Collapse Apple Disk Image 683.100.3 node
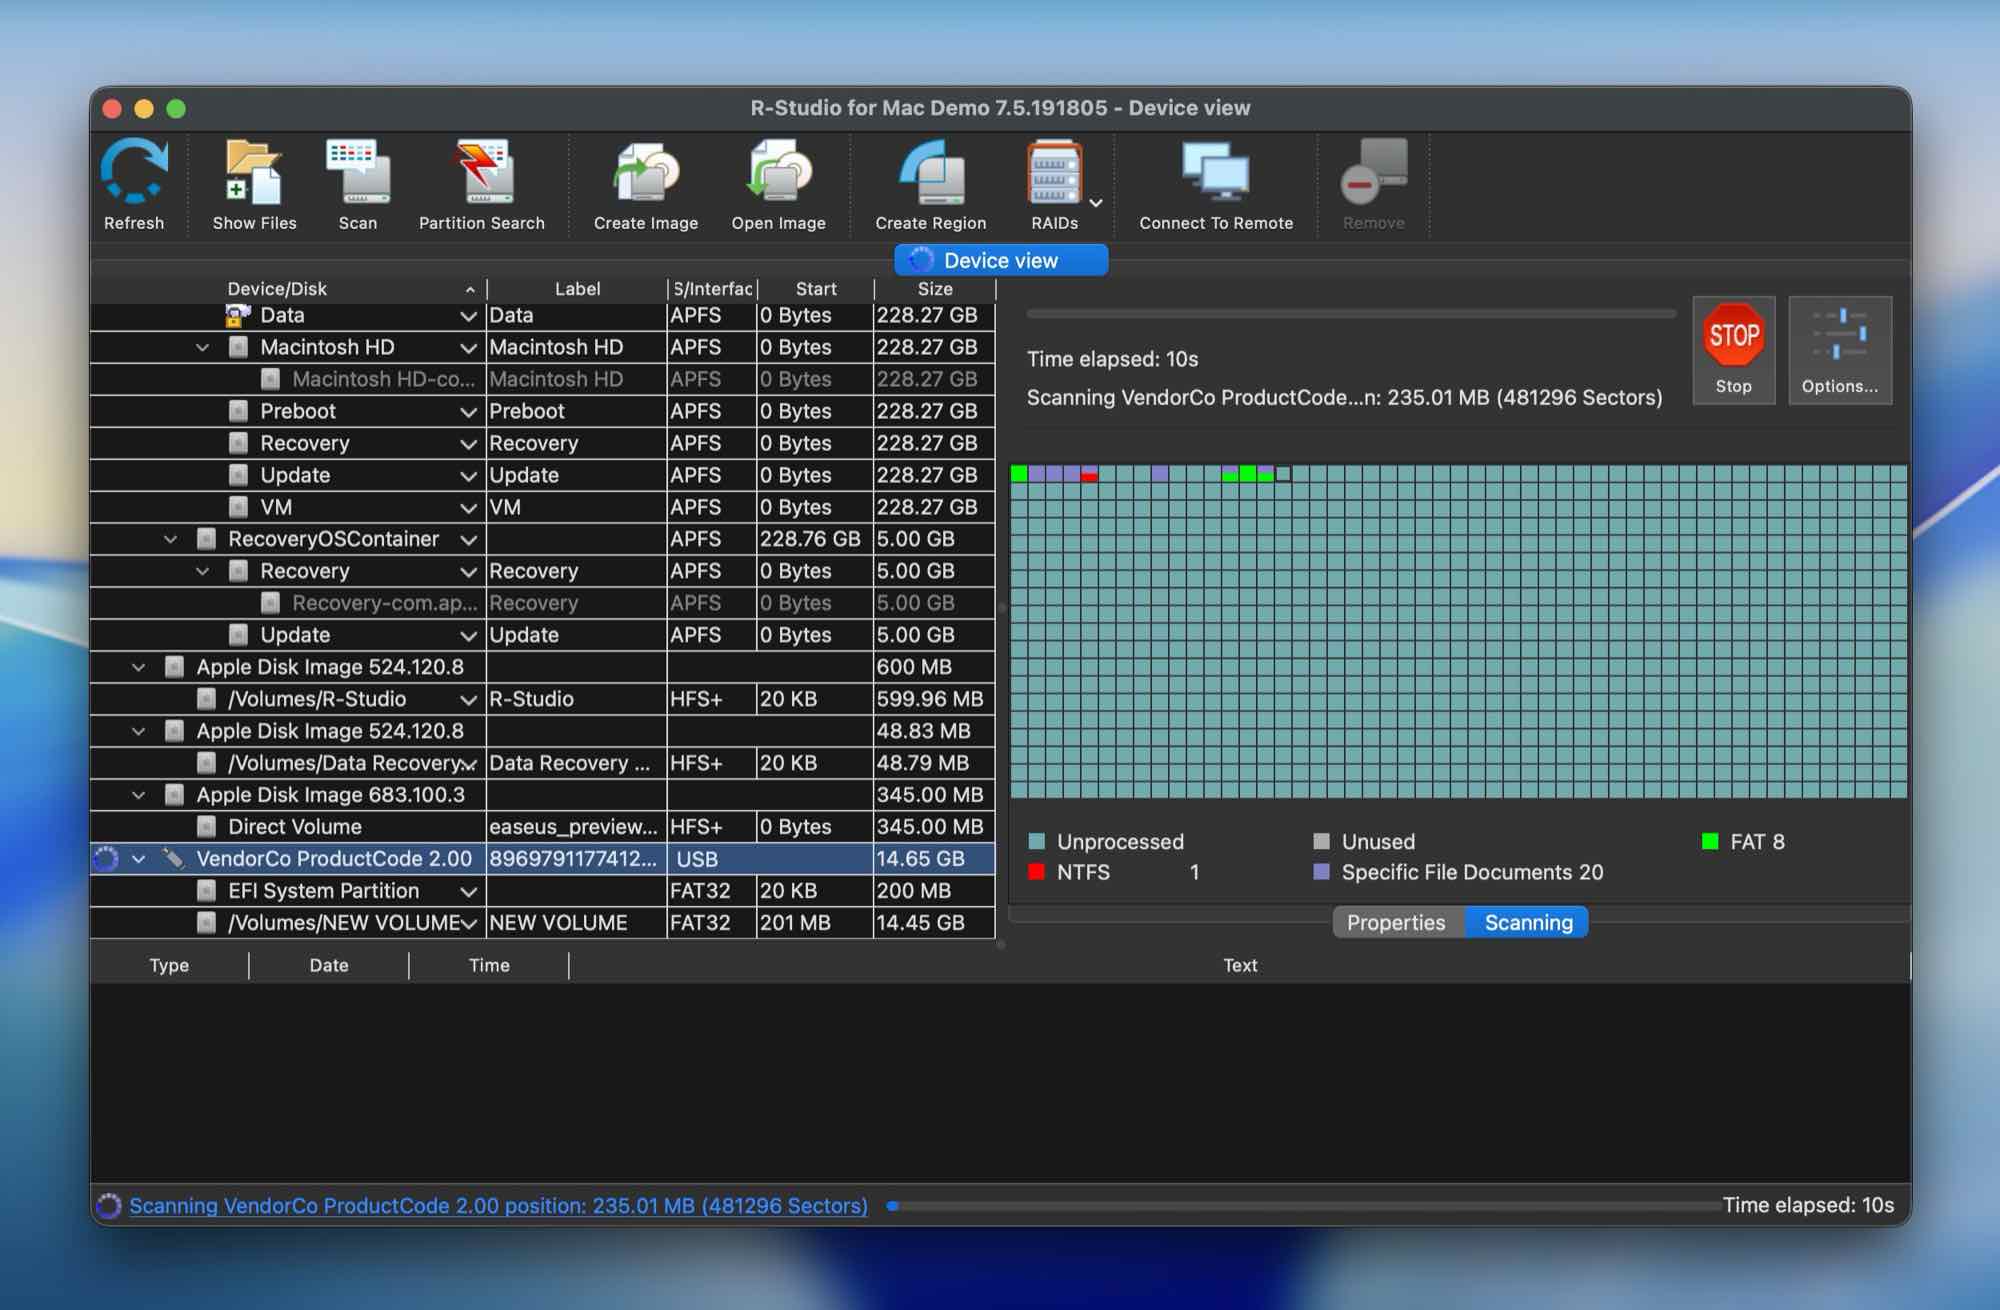The image size is (2000, 1310). point(139,795)
